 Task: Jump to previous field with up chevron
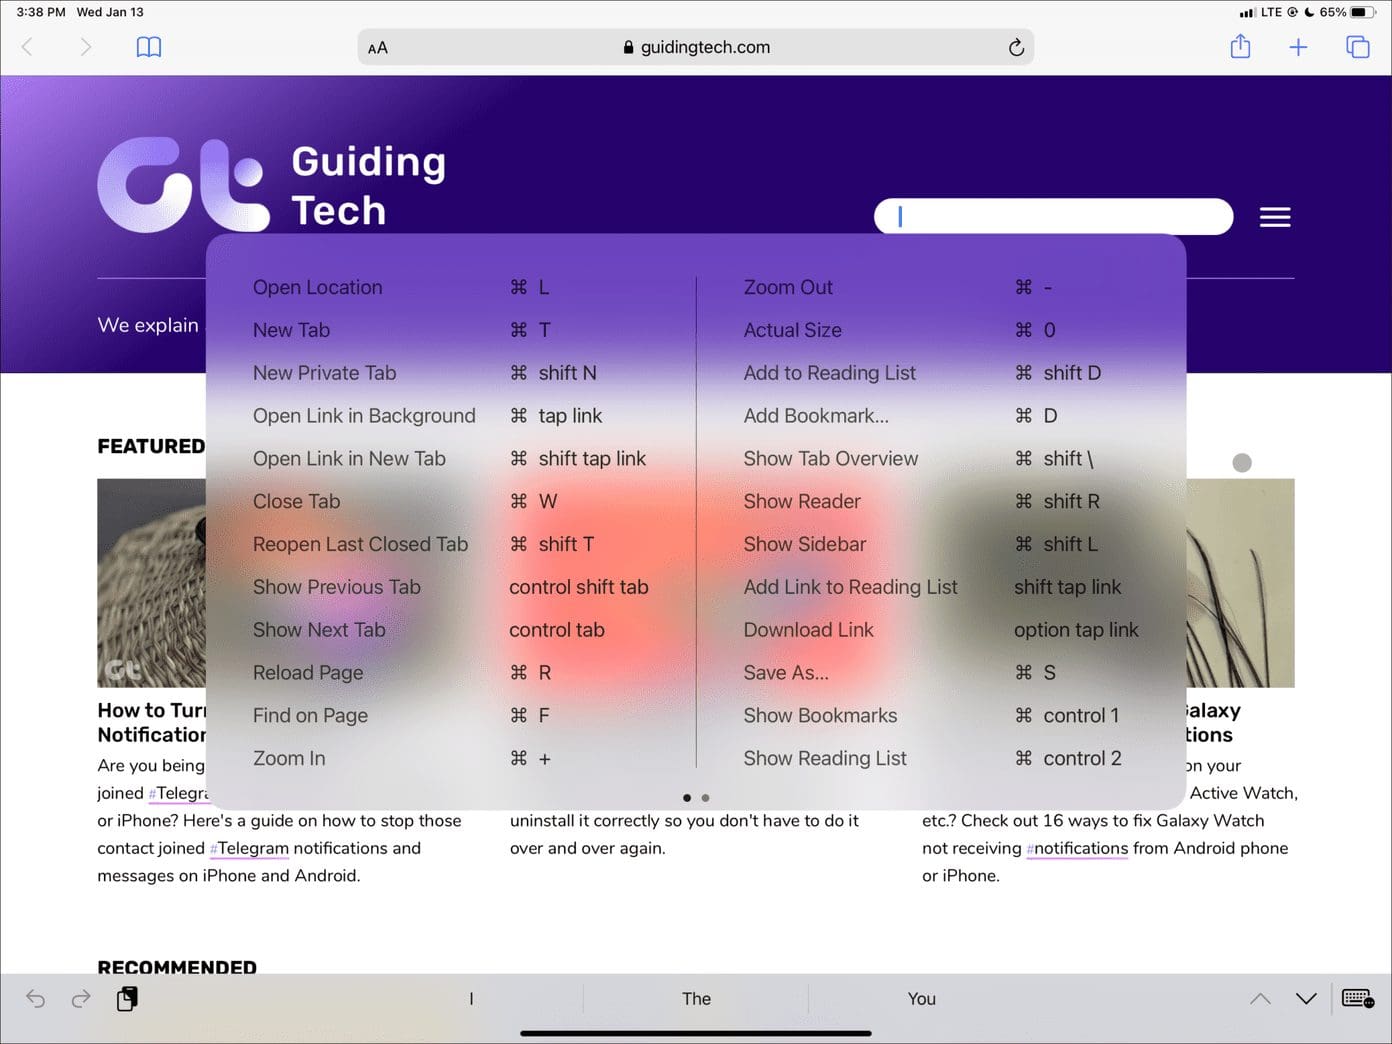click(1260, 998)
